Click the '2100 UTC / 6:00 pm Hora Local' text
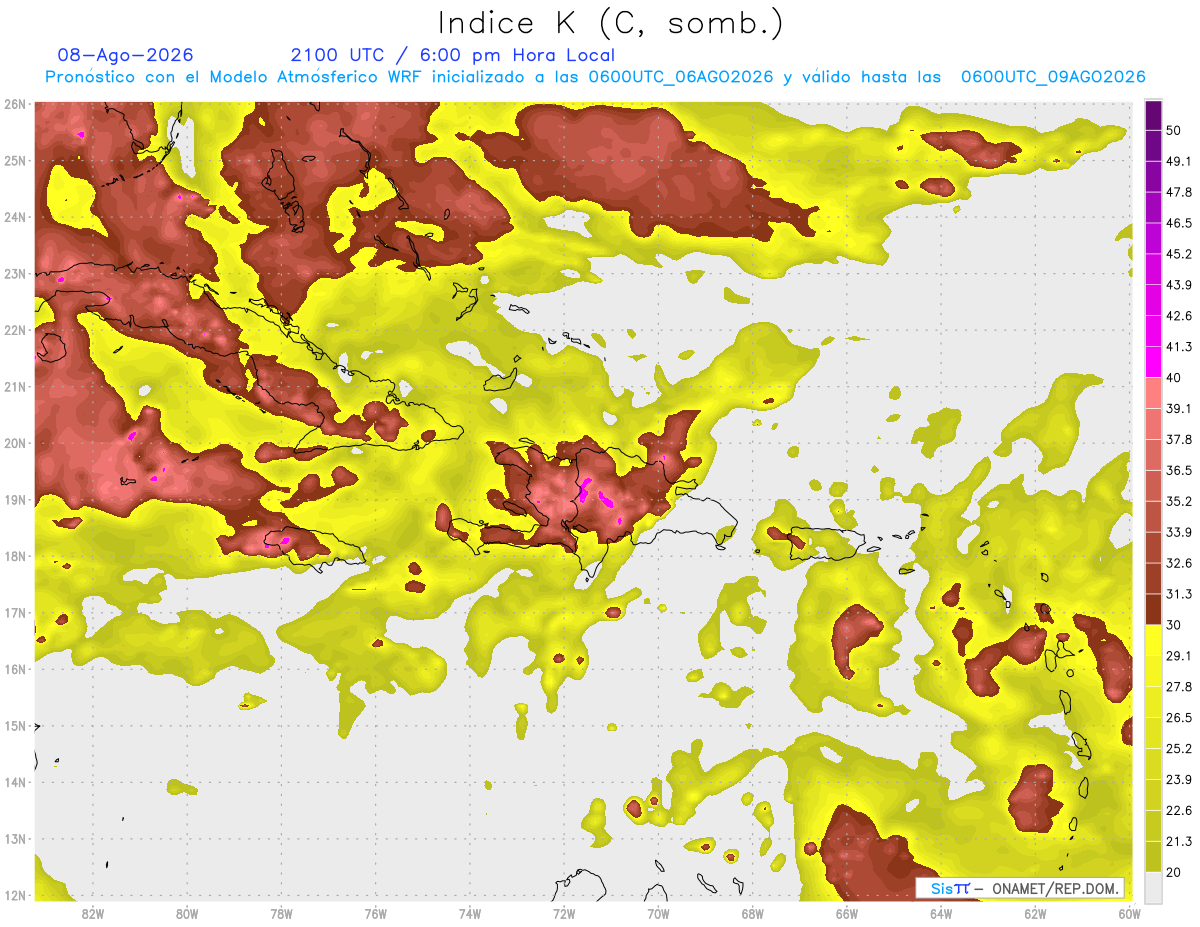 (452, 55)
